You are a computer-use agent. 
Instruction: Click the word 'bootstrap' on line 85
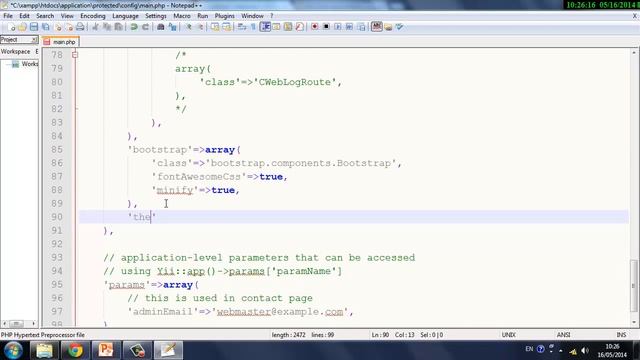point(160,150)
